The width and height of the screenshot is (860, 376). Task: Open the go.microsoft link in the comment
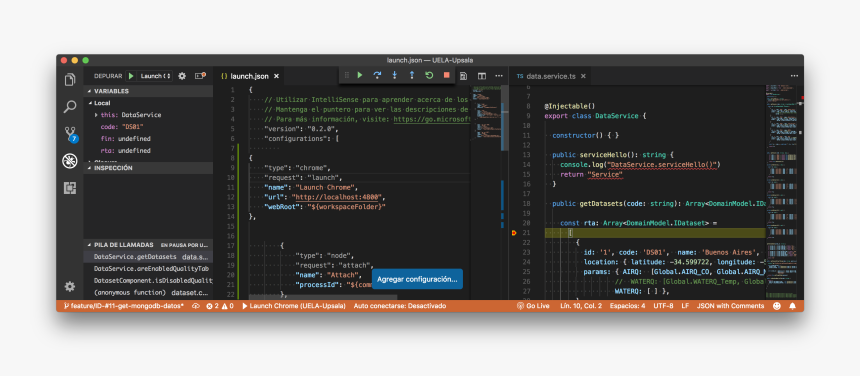click(432, 119)
